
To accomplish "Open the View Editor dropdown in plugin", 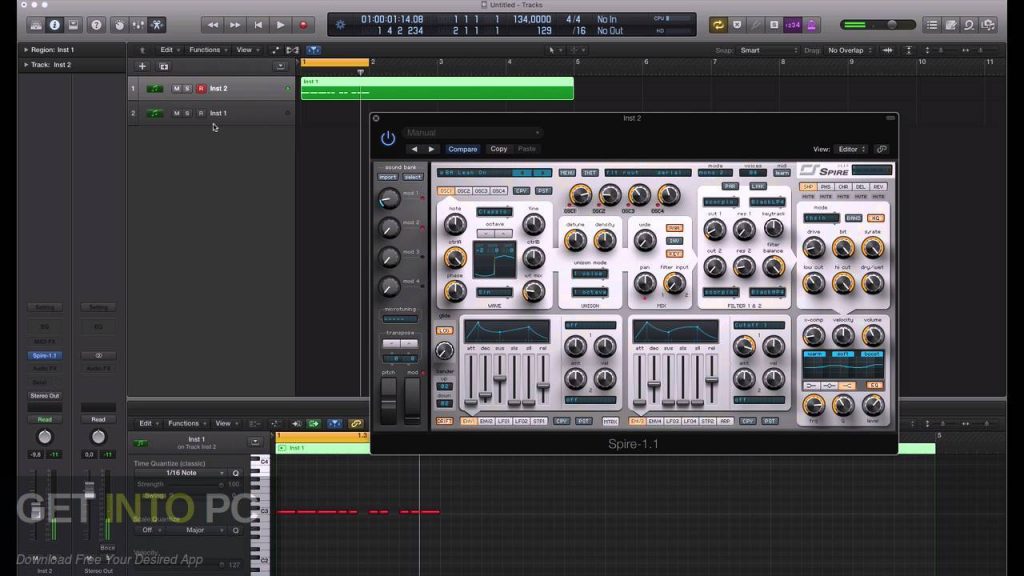I will (852, 149).
